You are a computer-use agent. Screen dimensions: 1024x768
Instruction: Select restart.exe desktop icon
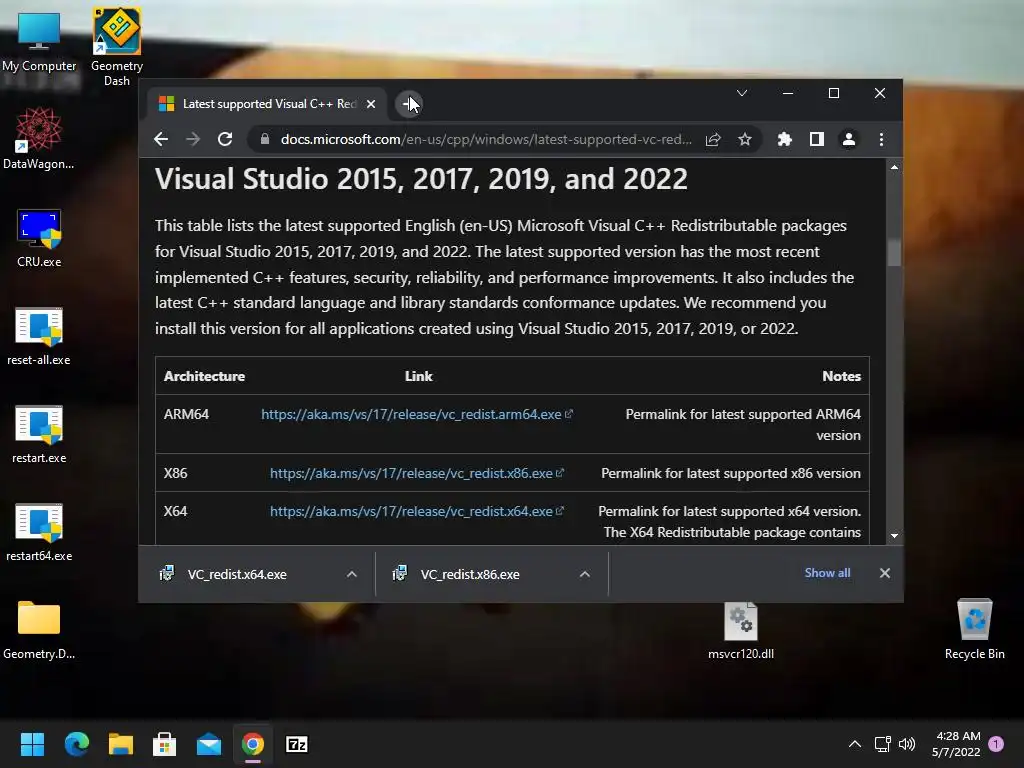pyautogui.click(x=39, y=434)
